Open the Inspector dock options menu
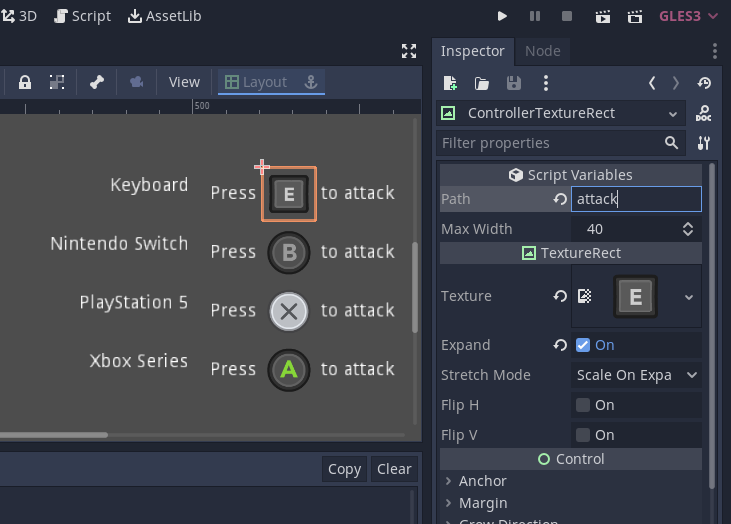Screen dimensions: 731x524 click(715, 51)
